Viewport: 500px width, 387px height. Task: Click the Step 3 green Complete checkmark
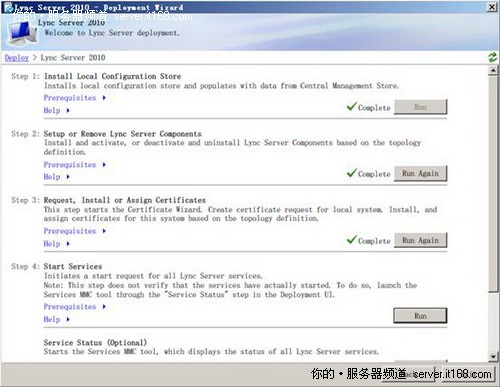coord(352,239)
